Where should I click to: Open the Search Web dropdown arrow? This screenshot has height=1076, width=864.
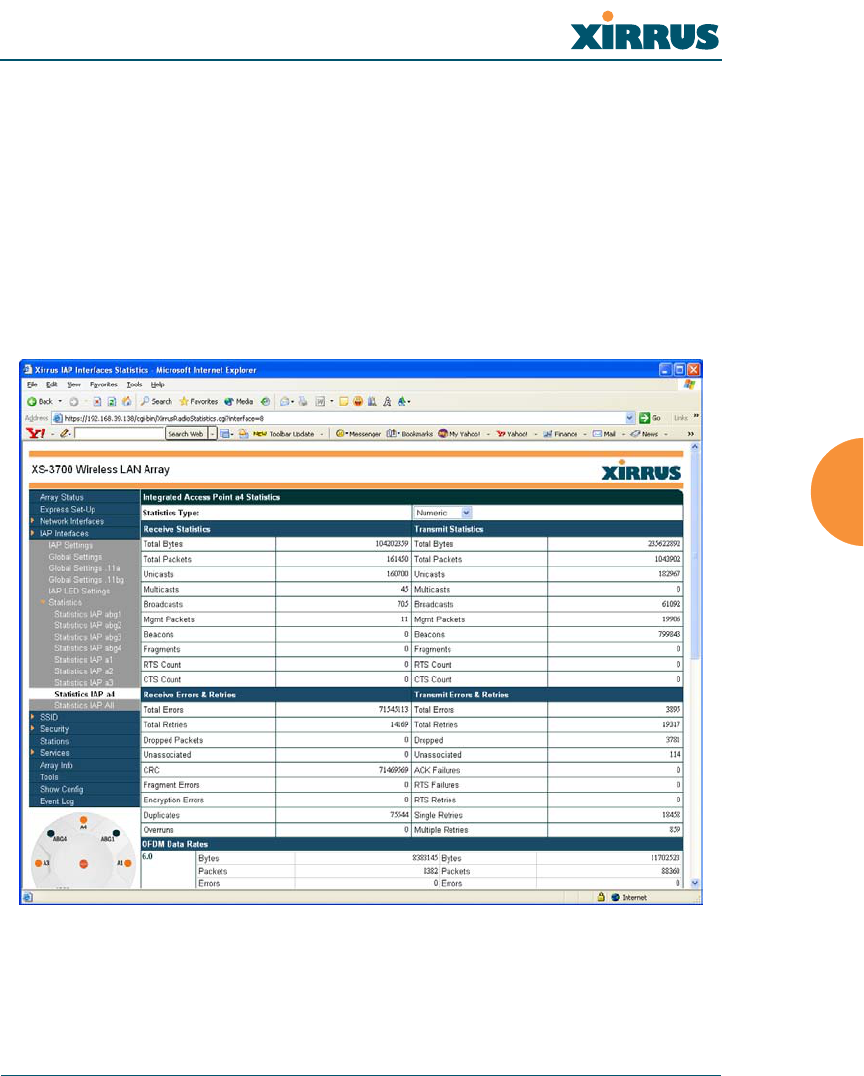212,434
